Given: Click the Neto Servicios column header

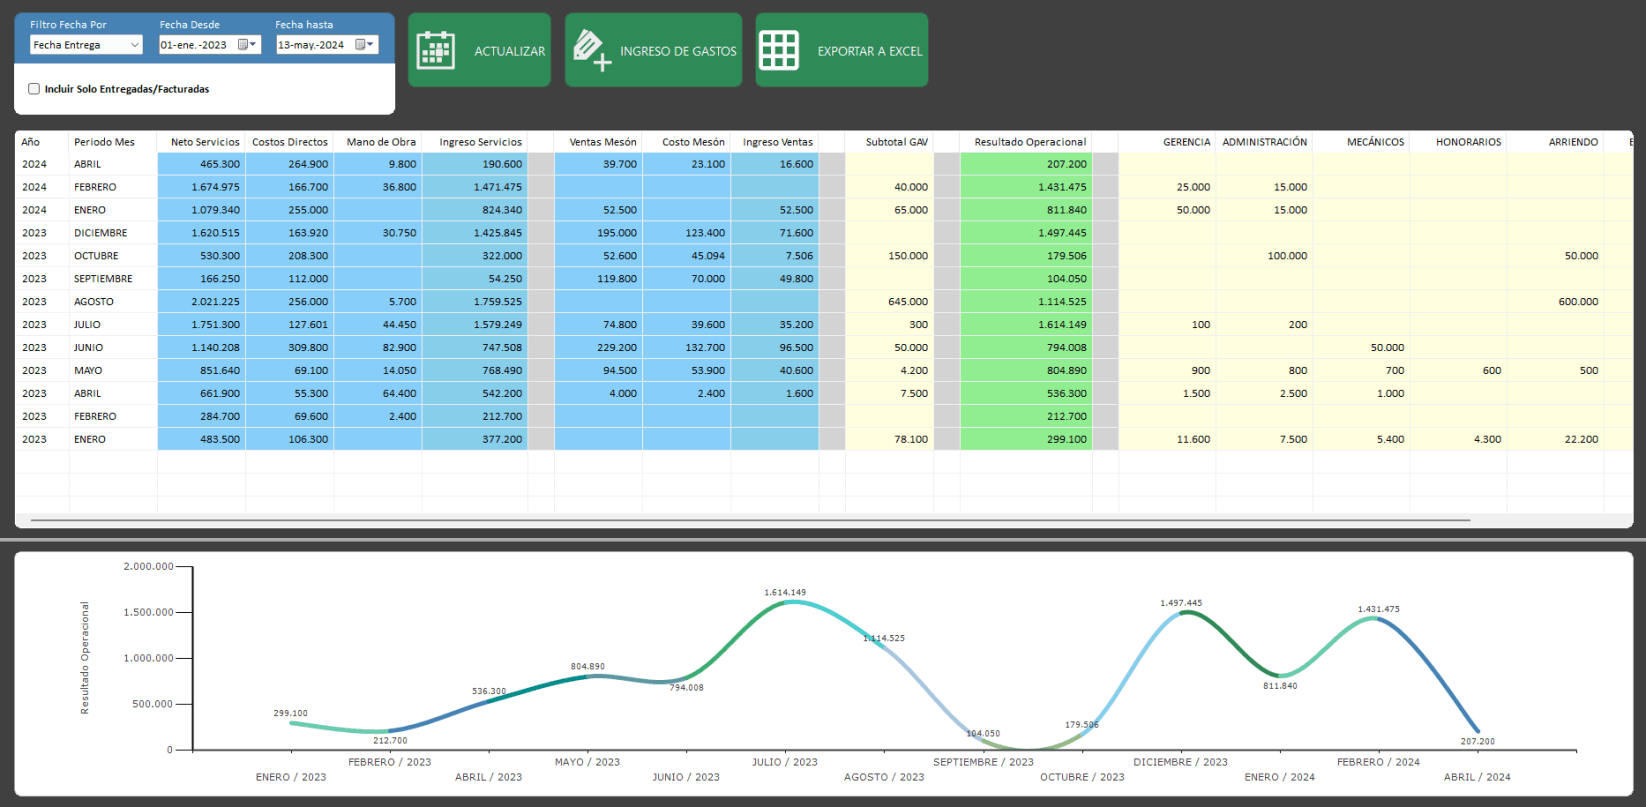Looking at the screenshot, I should pyautogui.click(x=204, y=142).
